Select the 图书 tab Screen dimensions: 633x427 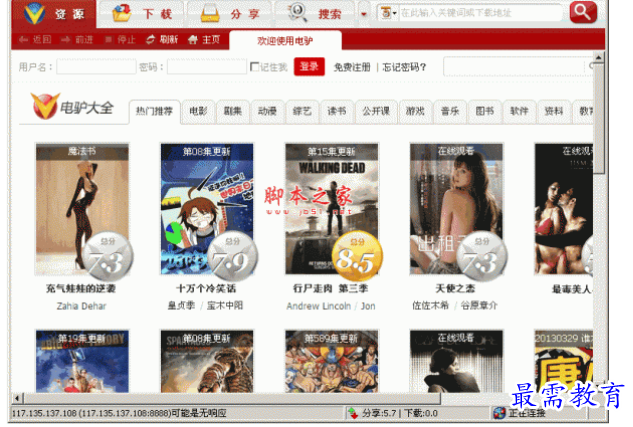[485, 111]
